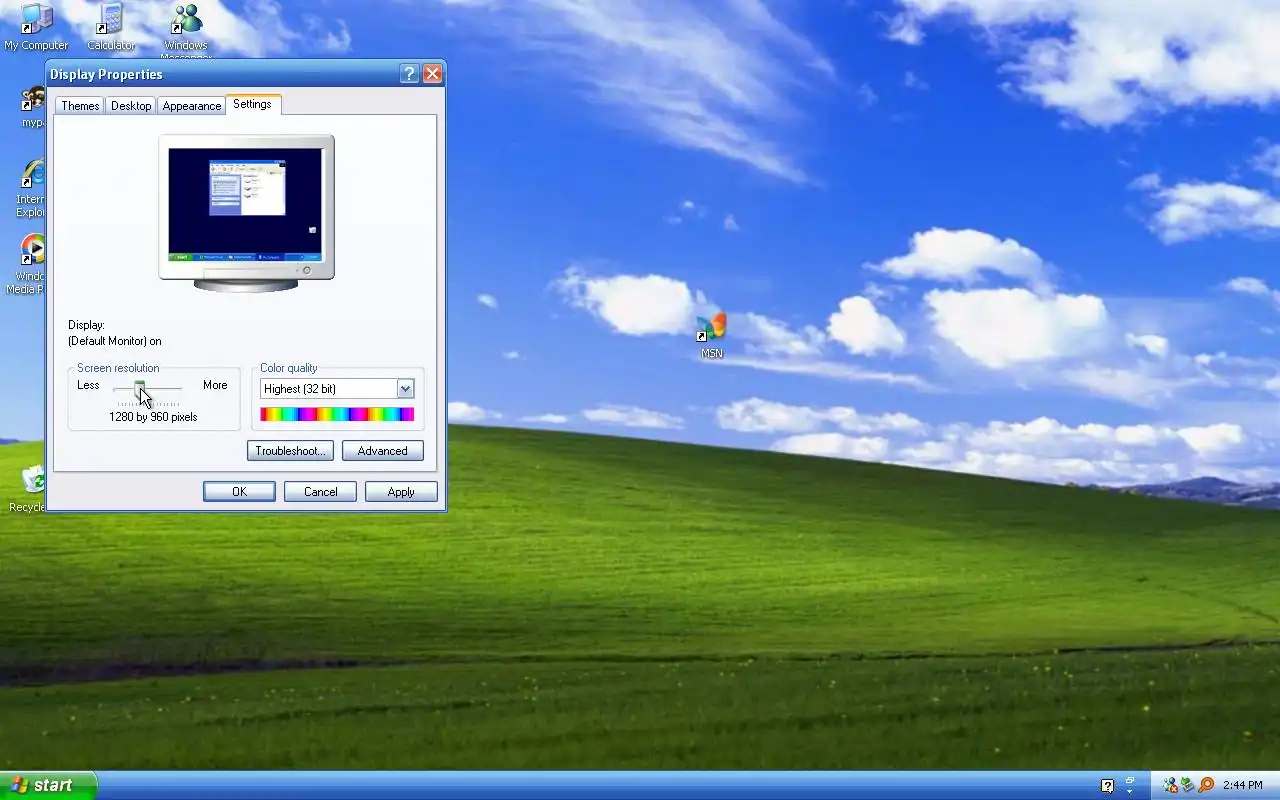Click the 'Less' label by resolution slider
The width and height of the screenshot is (1280, 800).
88,385
